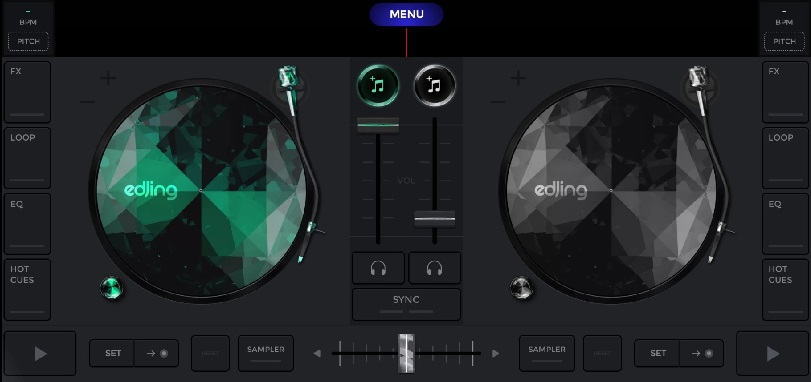Click the gray edjing vinyl platter
Image resolution: width=811 pixels, height=382 pixels.
(x=611, y=191)
